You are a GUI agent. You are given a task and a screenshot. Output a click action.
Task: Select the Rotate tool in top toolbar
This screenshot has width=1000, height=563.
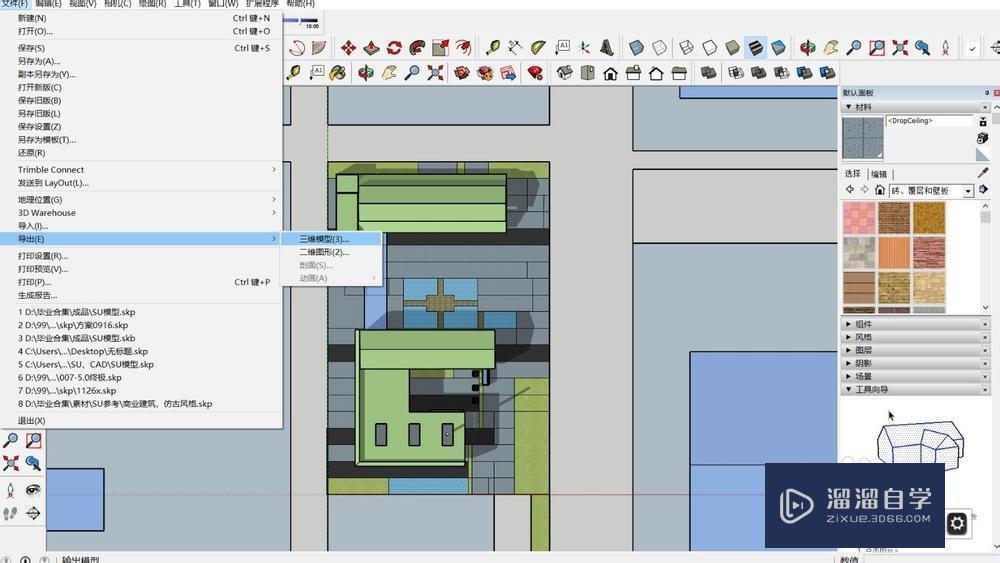[394, 48]
